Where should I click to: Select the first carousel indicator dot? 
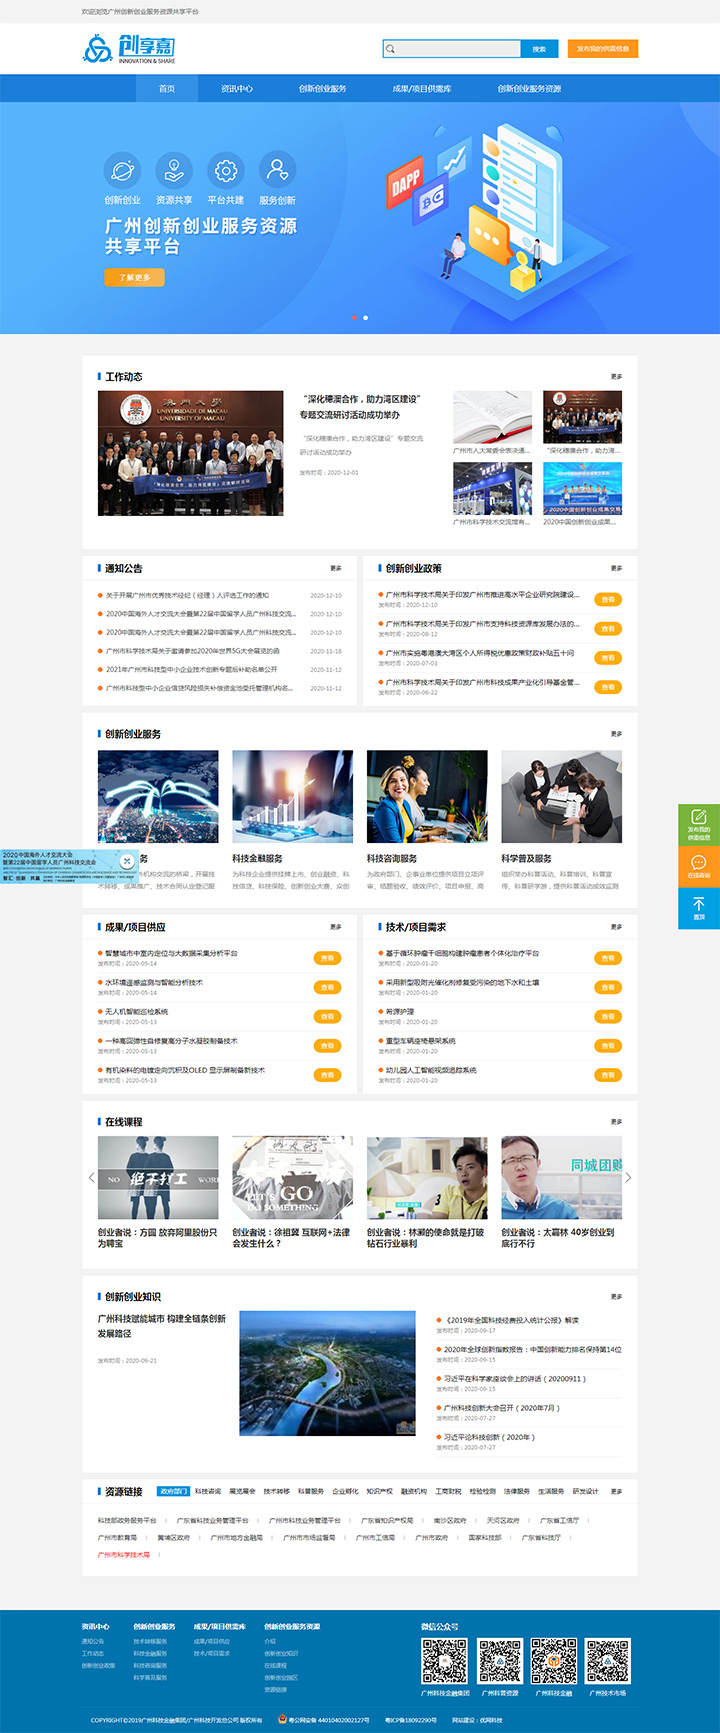(x=354, y=317)
